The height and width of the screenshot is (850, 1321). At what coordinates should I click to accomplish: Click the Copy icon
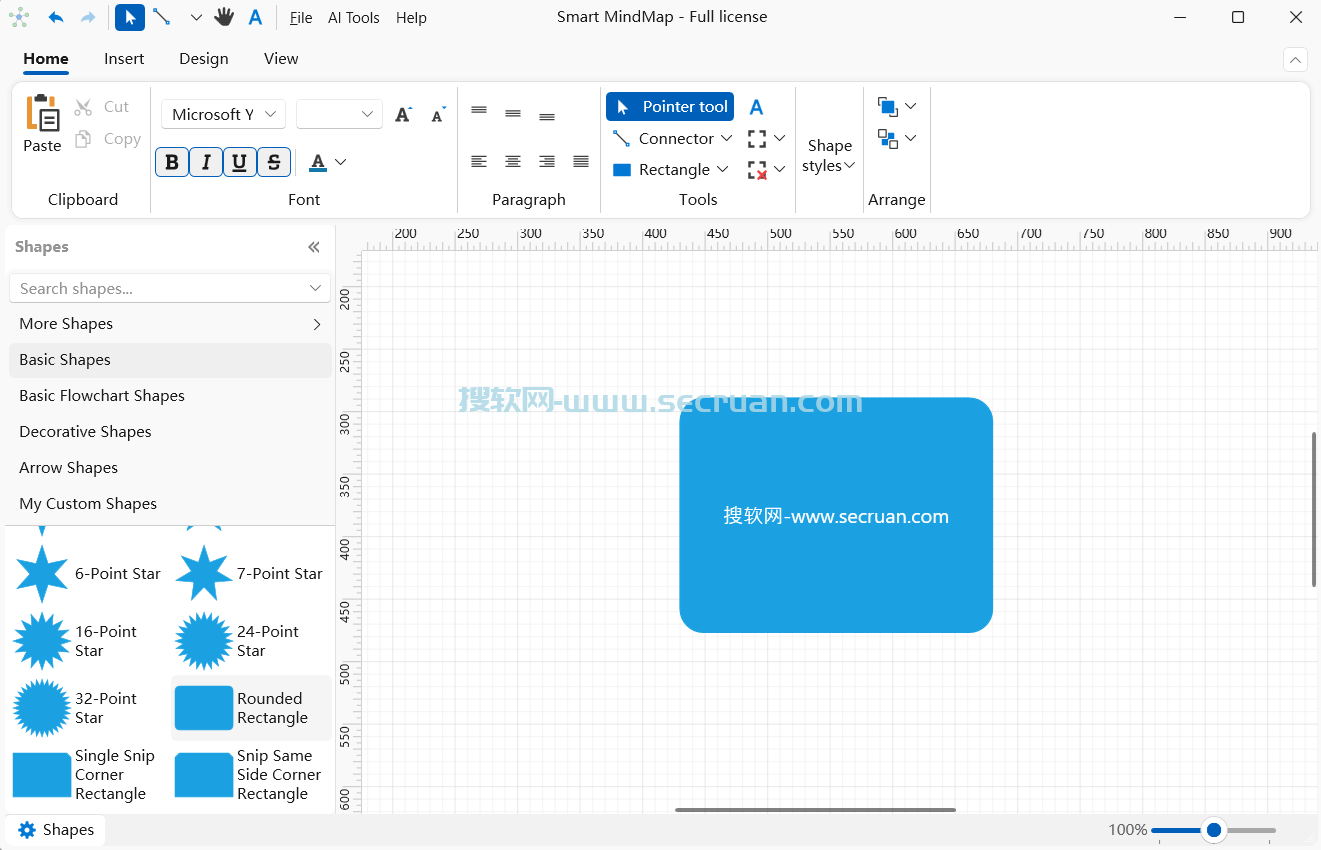point(83,139)
